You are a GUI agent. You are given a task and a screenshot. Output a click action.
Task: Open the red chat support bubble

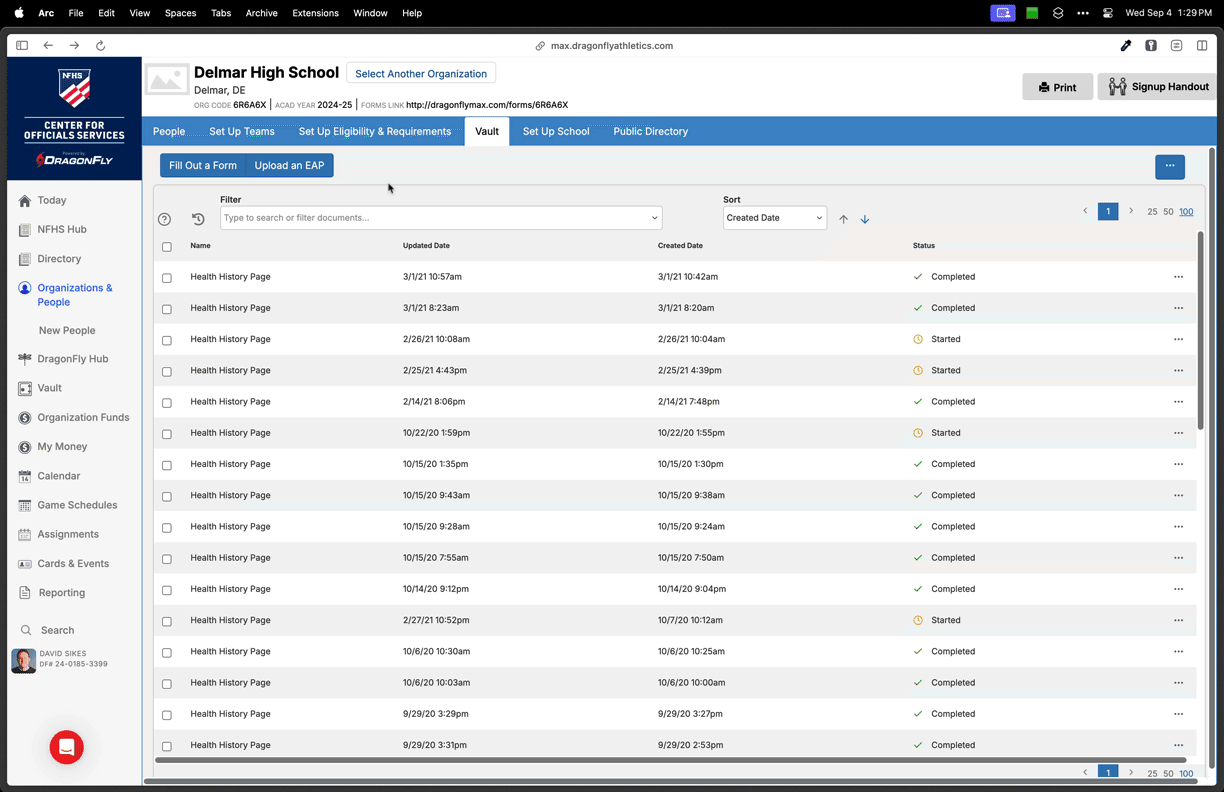67,747
